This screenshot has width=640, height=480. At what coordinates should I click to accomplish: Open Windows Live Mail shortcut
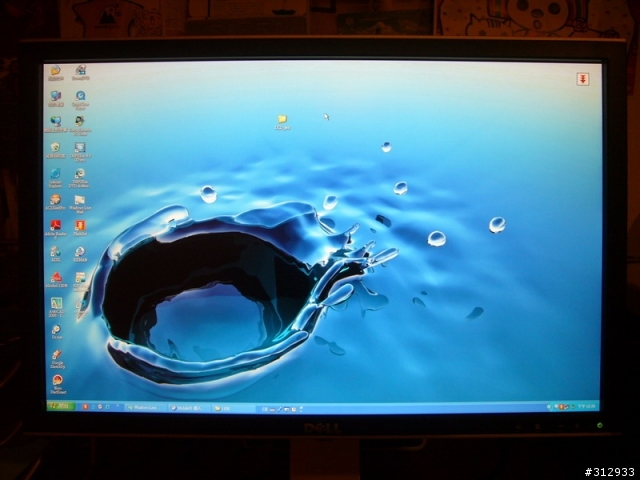80,204
